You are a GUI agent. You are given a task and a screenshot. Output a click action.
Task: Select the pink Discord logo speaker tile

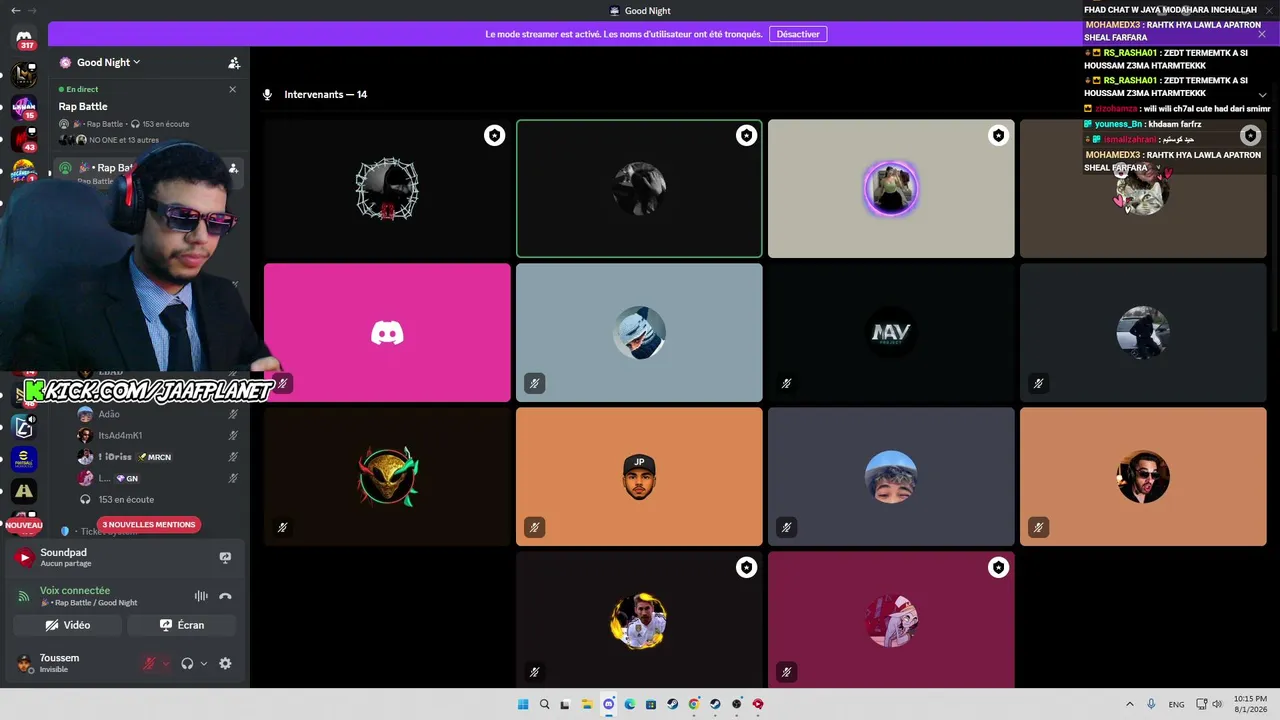(x=387, y=333)
